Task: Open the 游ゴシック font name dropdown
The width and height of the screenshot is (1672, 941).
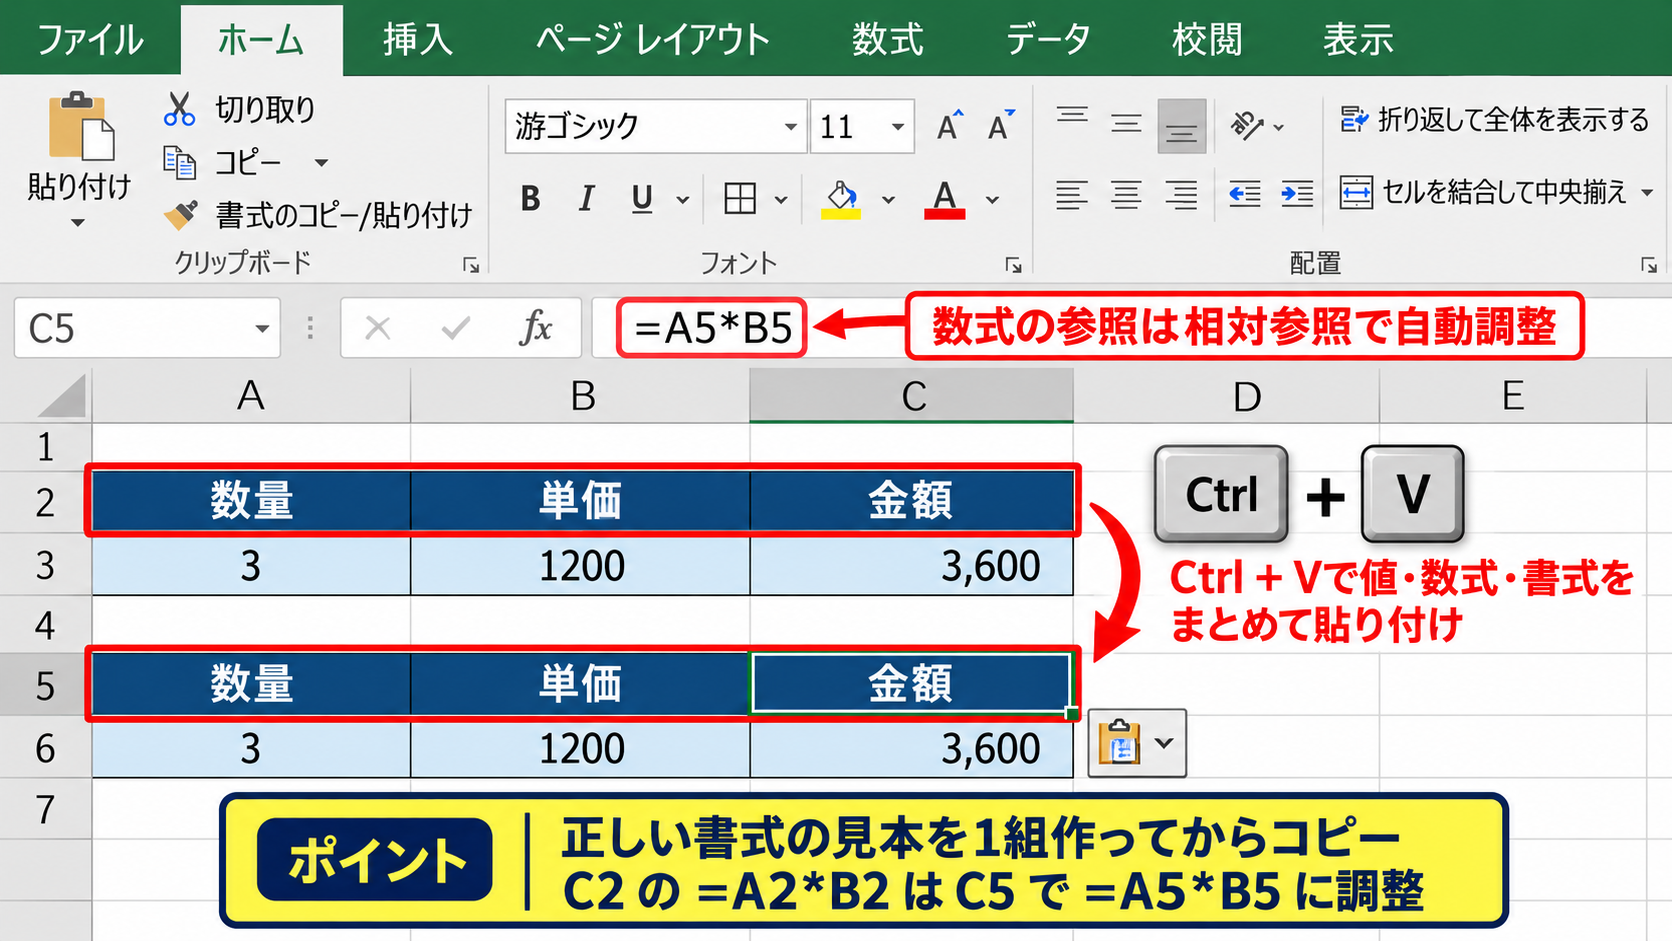Action: pyautogui.click(x=790, y=126)
